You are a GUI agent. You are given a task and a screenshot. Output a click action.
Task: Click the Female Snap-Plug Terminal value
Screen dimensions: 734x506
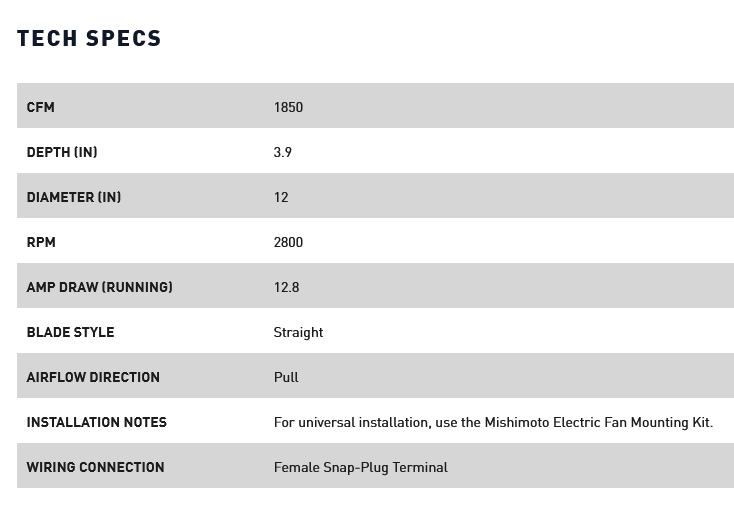(x=361, y=467)
